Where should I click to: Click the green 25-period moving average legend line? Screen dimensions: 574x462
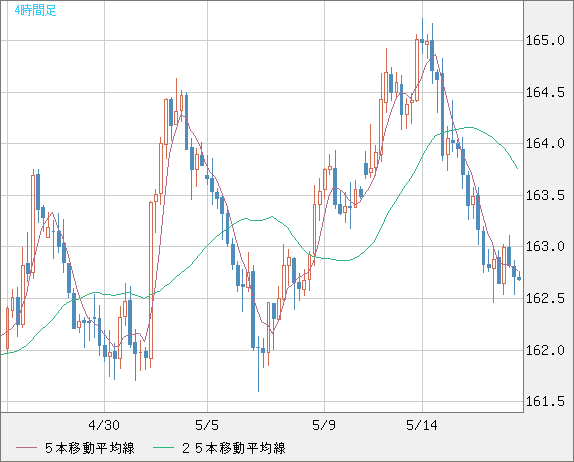coord(163,448)
